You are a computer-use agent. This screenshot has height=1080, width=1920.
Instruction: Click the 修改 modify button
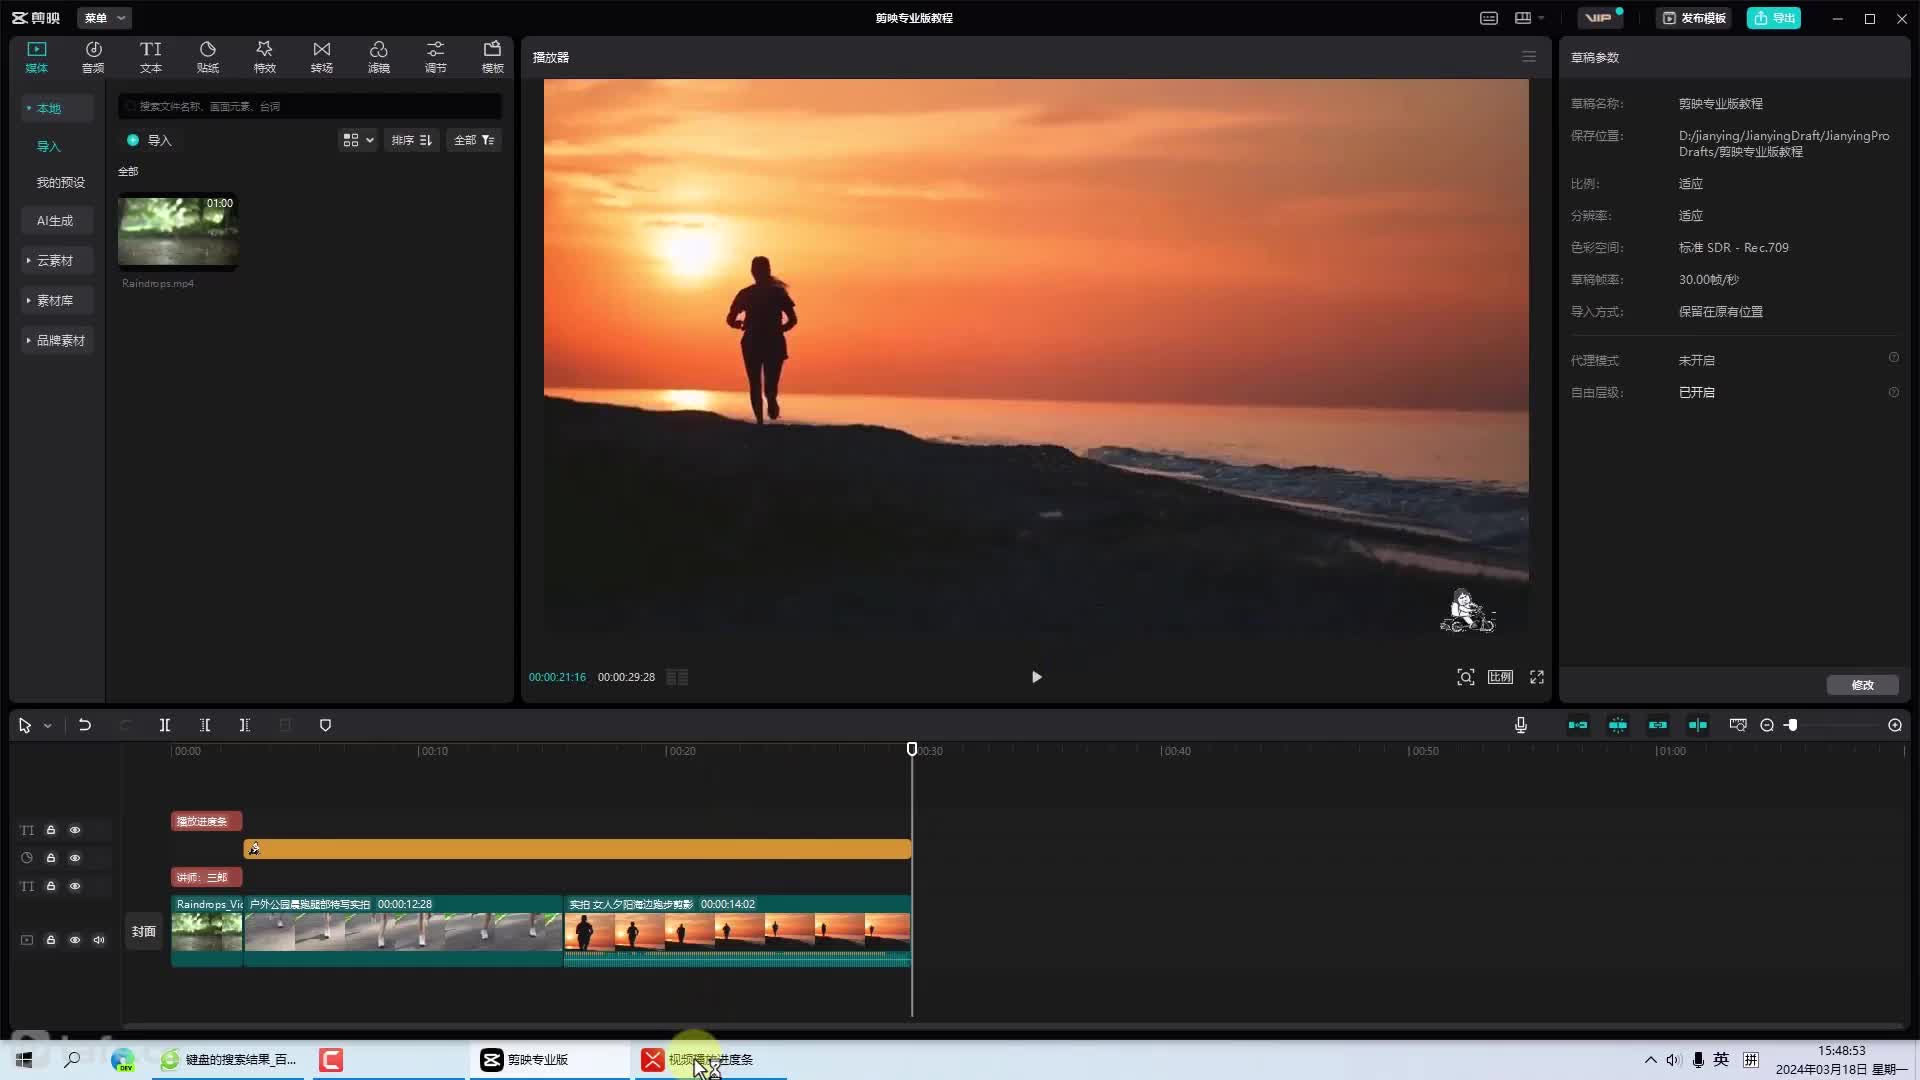coord(1862,685)
